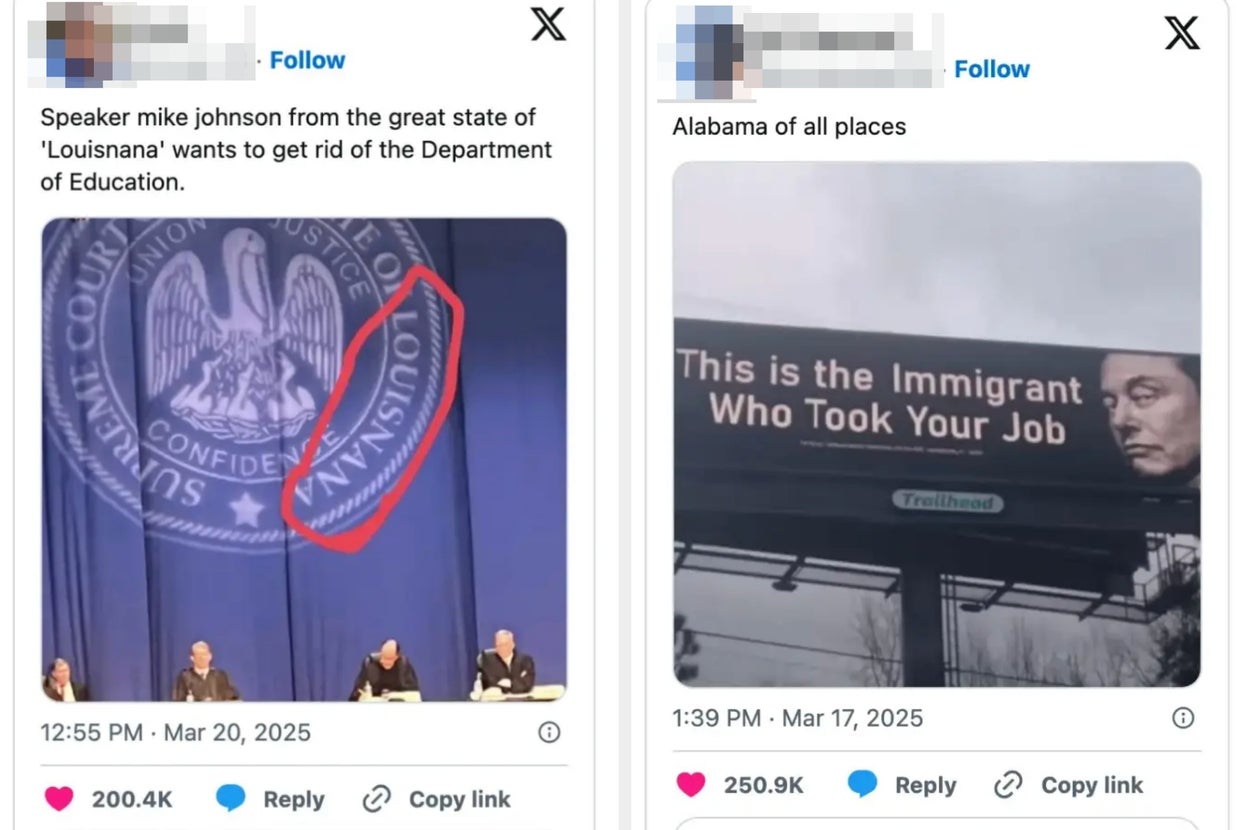Image resolution: width=1250 pixels, height=830 pixels.
Task: Follow the author of the Louisiana tweet
Action: (x=307, y=60)
